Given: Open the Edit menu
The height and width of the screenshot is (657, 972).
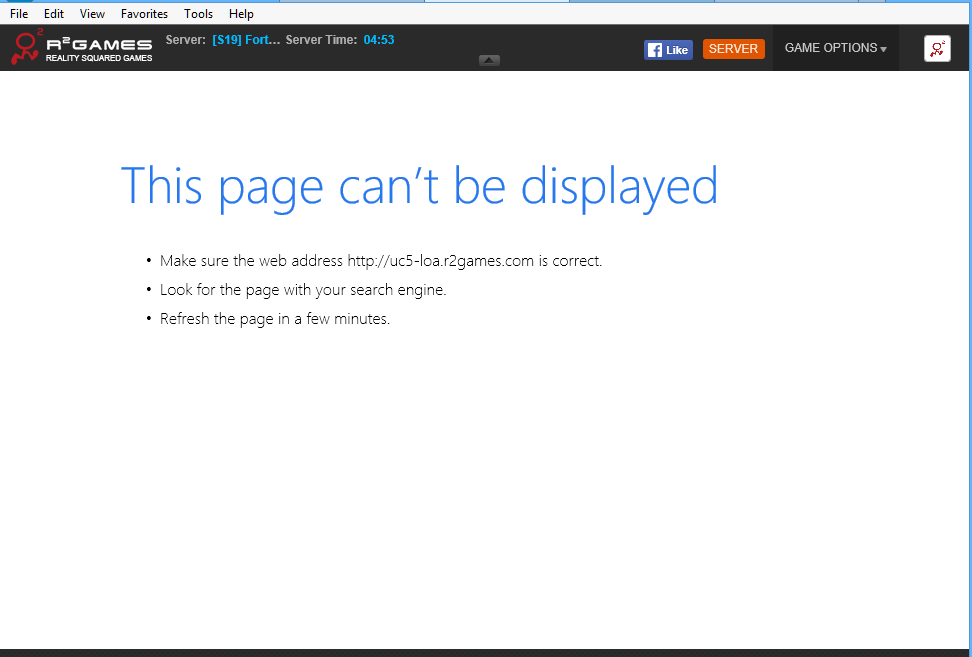Looking at the screenshot, I should 54,14.
